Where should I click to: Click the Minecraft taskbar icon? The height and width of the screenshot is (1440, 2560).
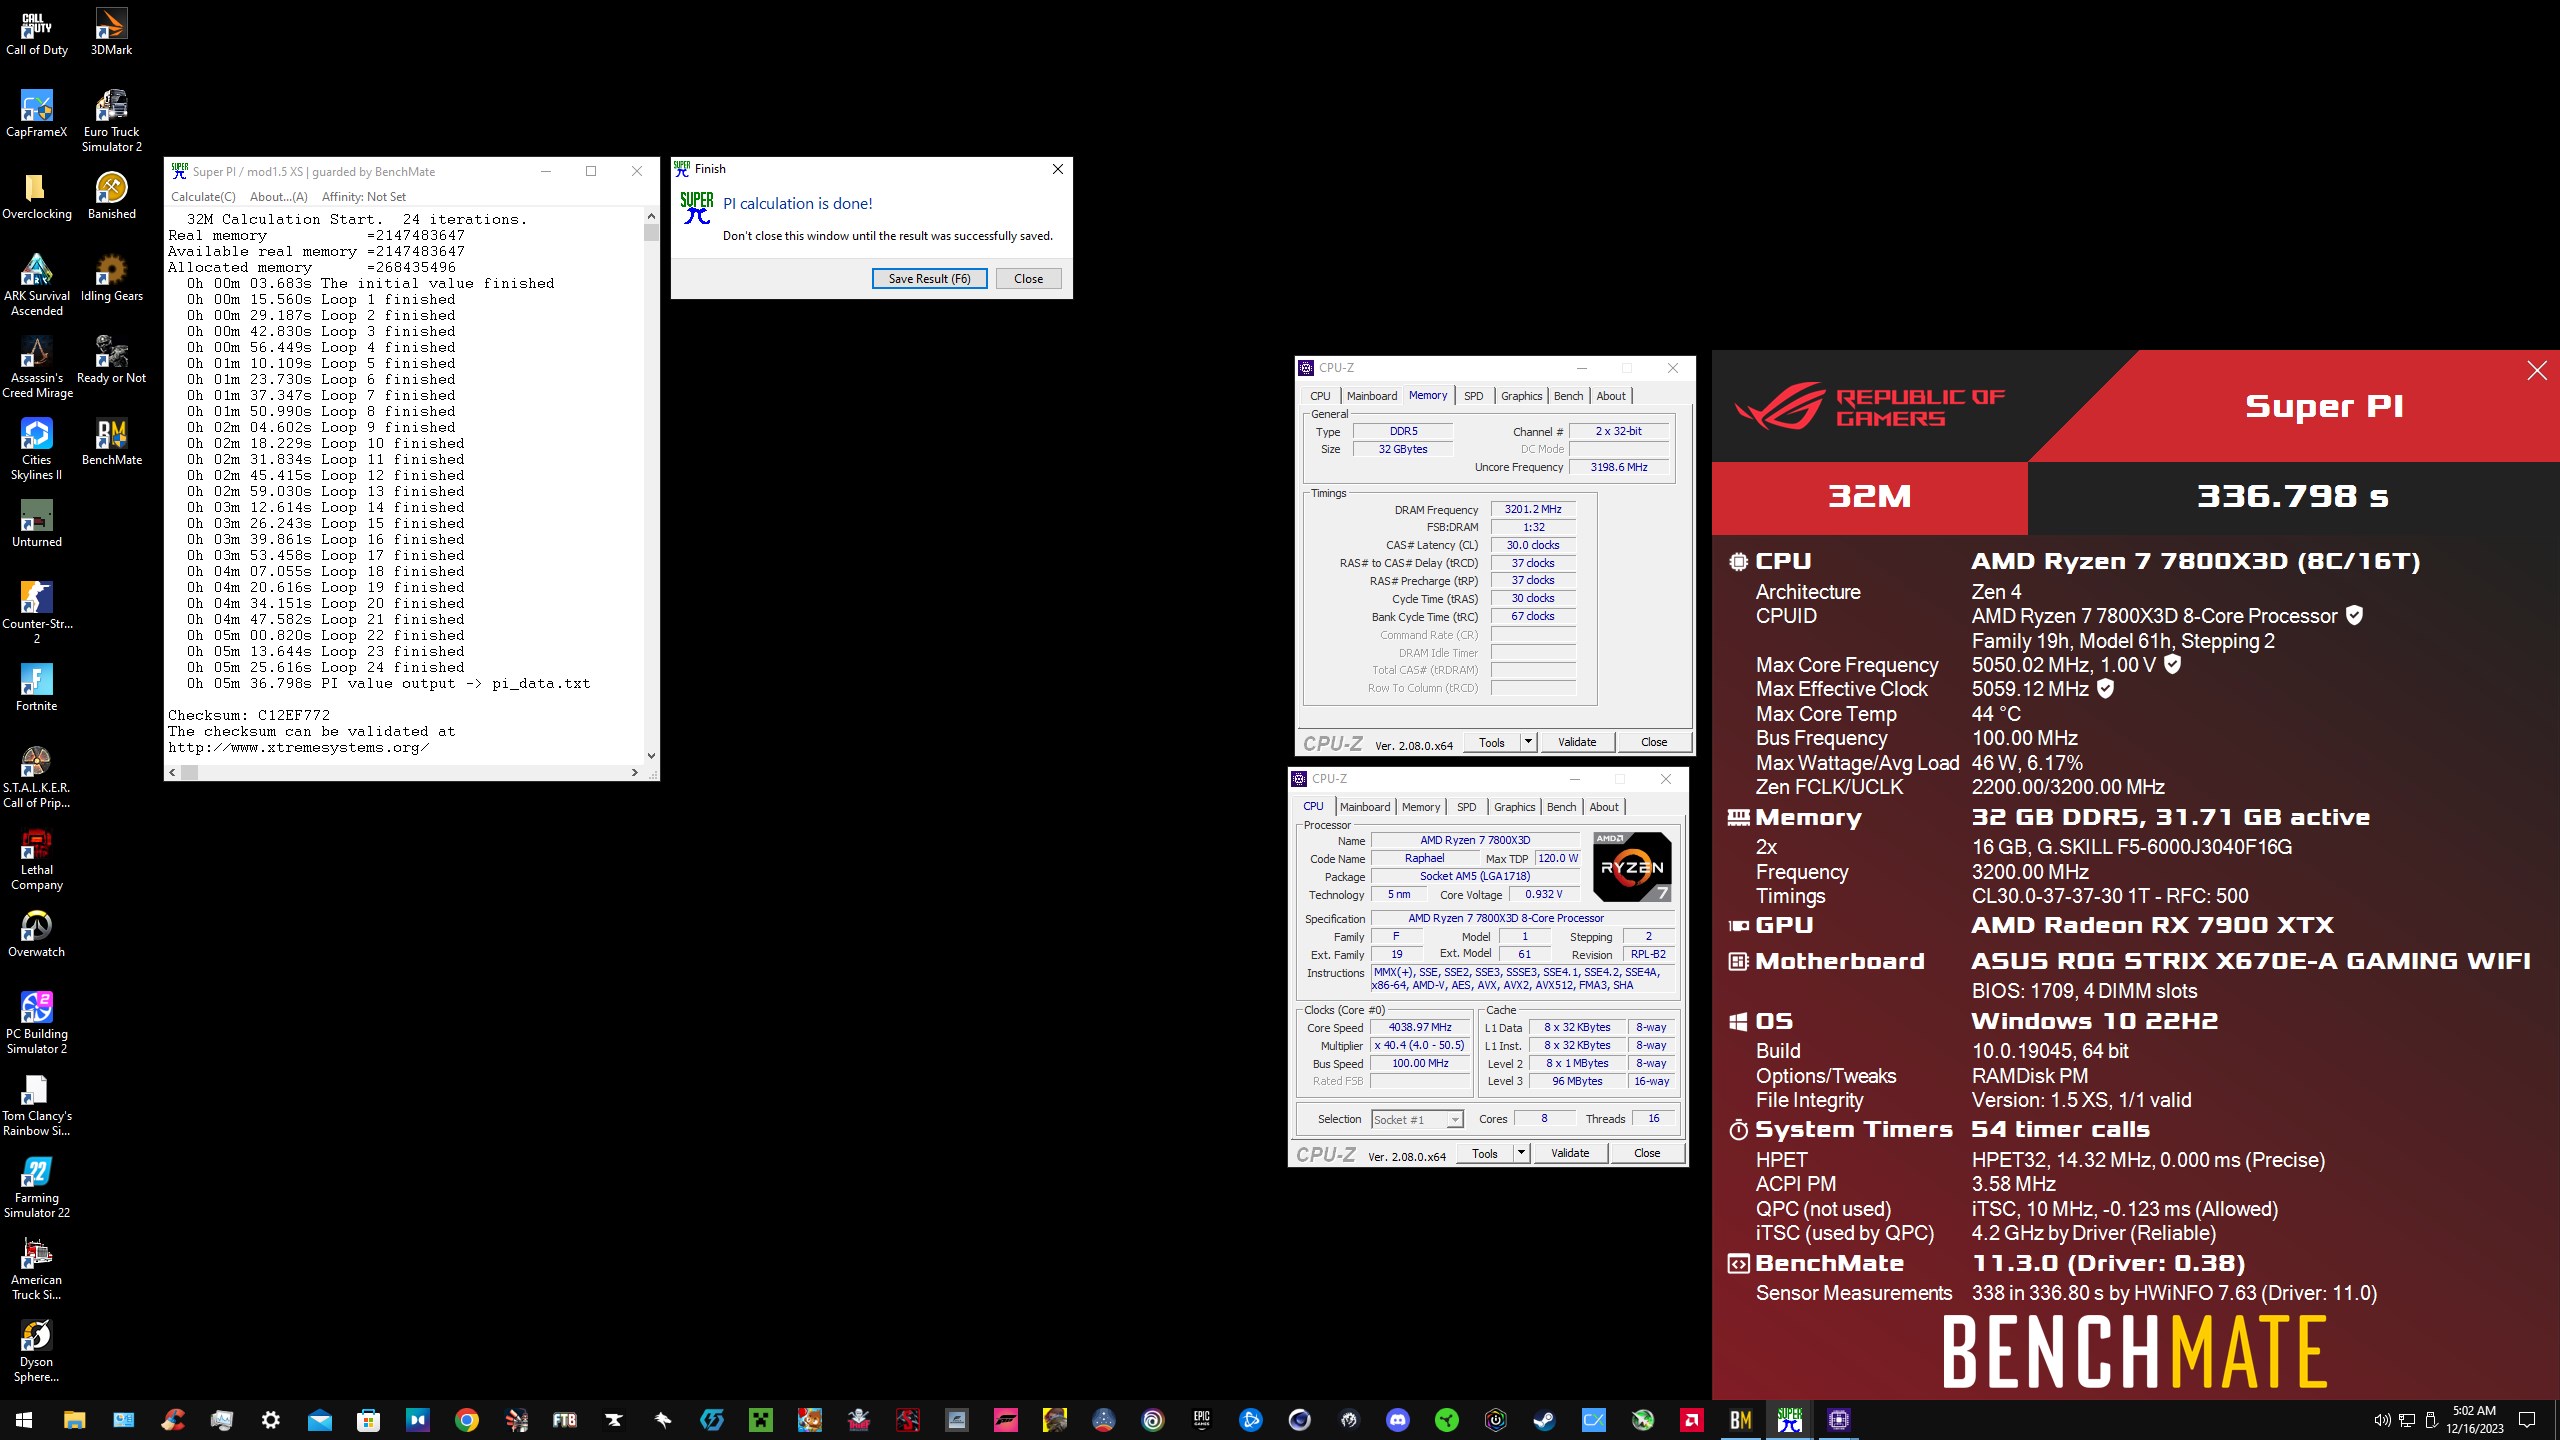(760, 1420)
